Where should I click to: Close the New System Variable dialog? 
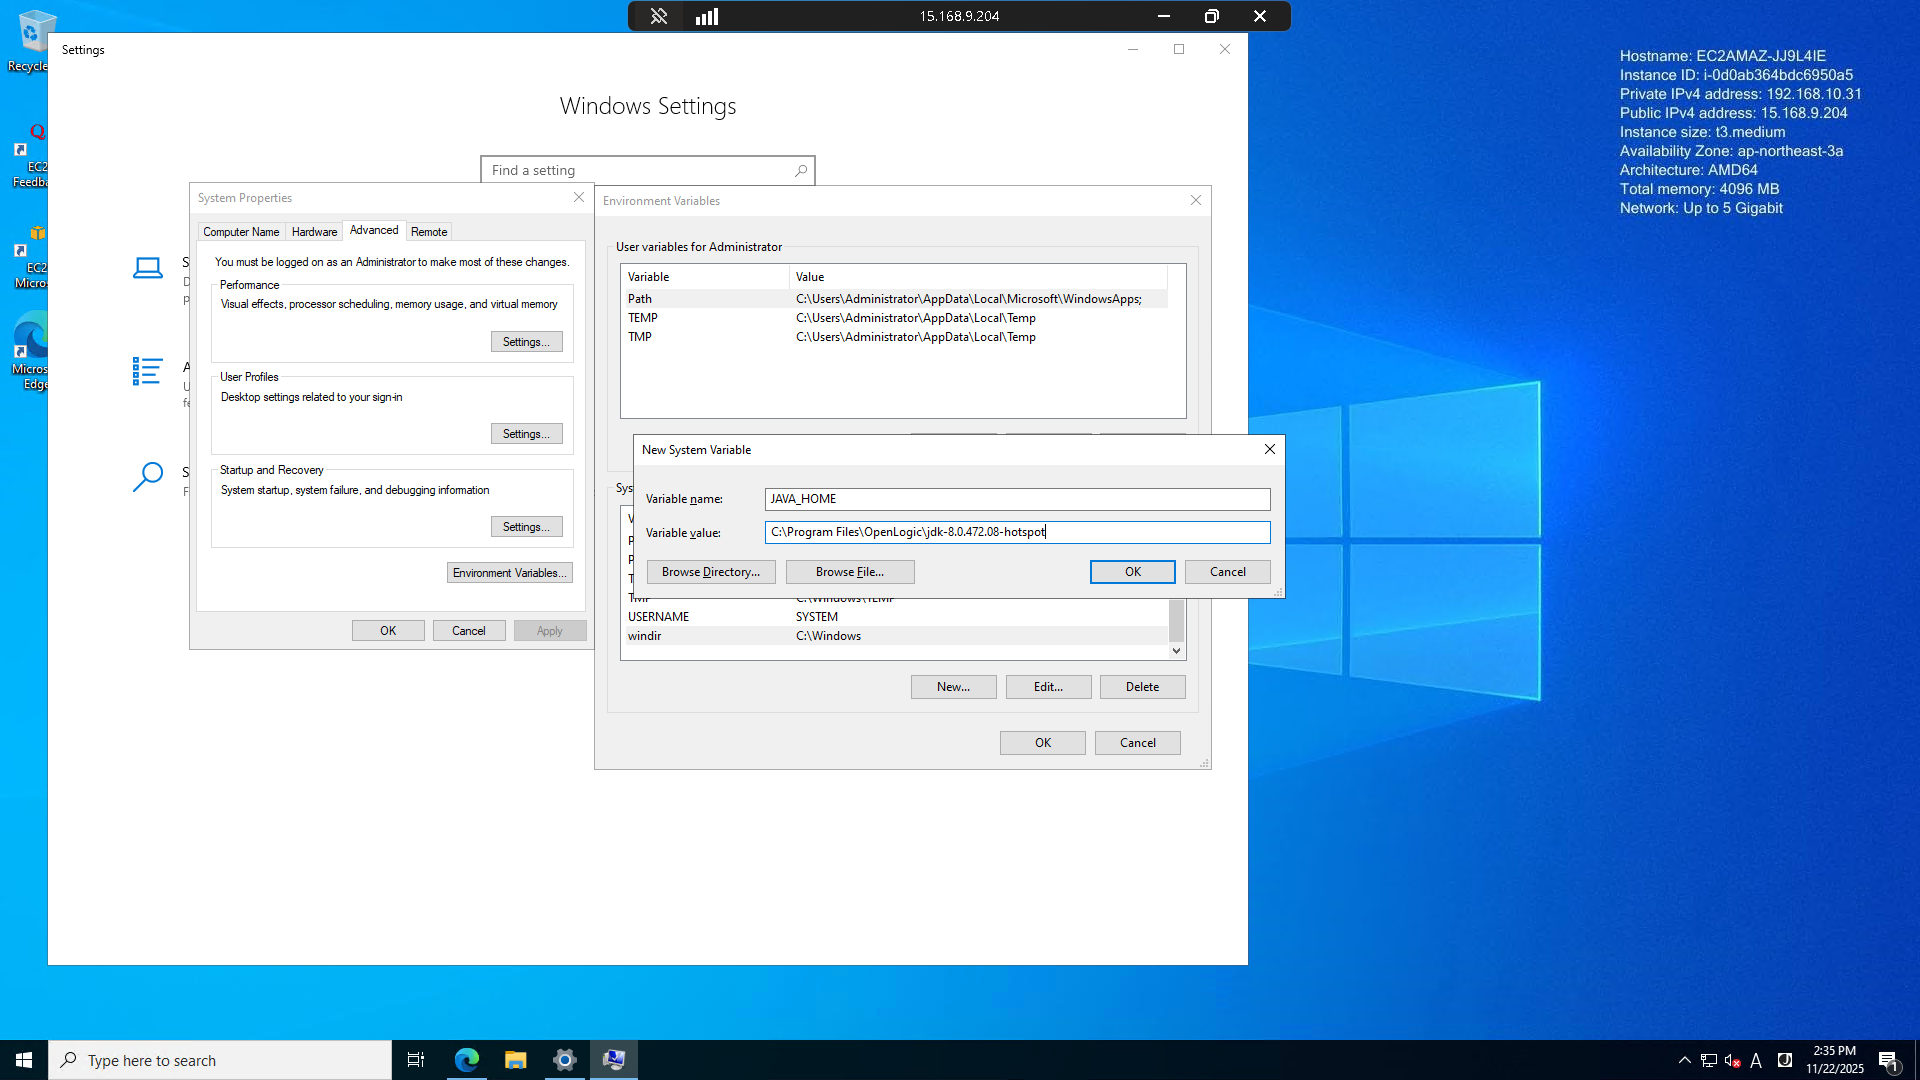click(x=1270, y=449)
